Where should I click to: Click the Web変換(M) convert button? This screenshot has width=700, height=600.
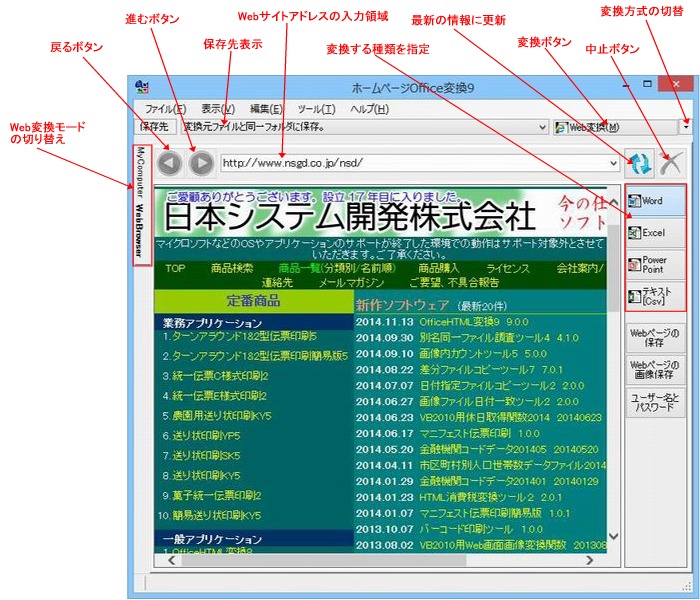coord(615,127)
